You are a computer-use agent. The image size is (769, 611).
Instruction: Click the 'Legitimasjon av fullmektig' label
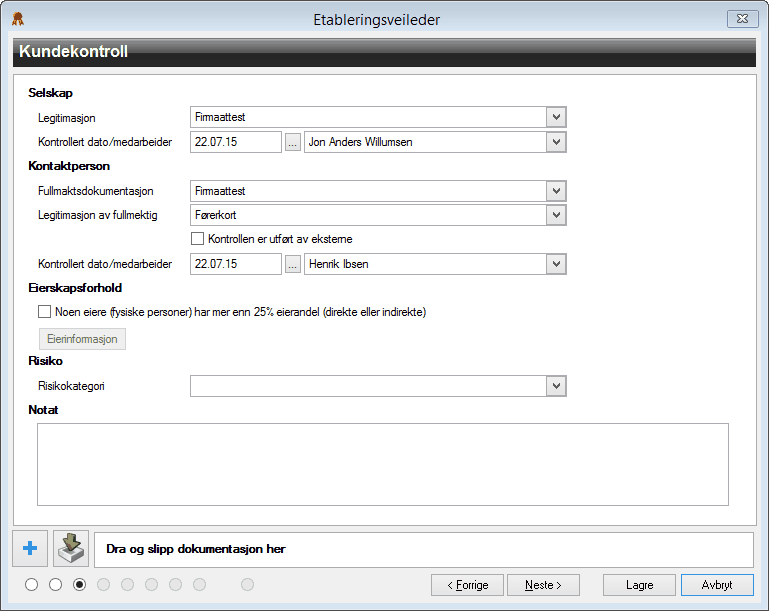tap(98, 215)
